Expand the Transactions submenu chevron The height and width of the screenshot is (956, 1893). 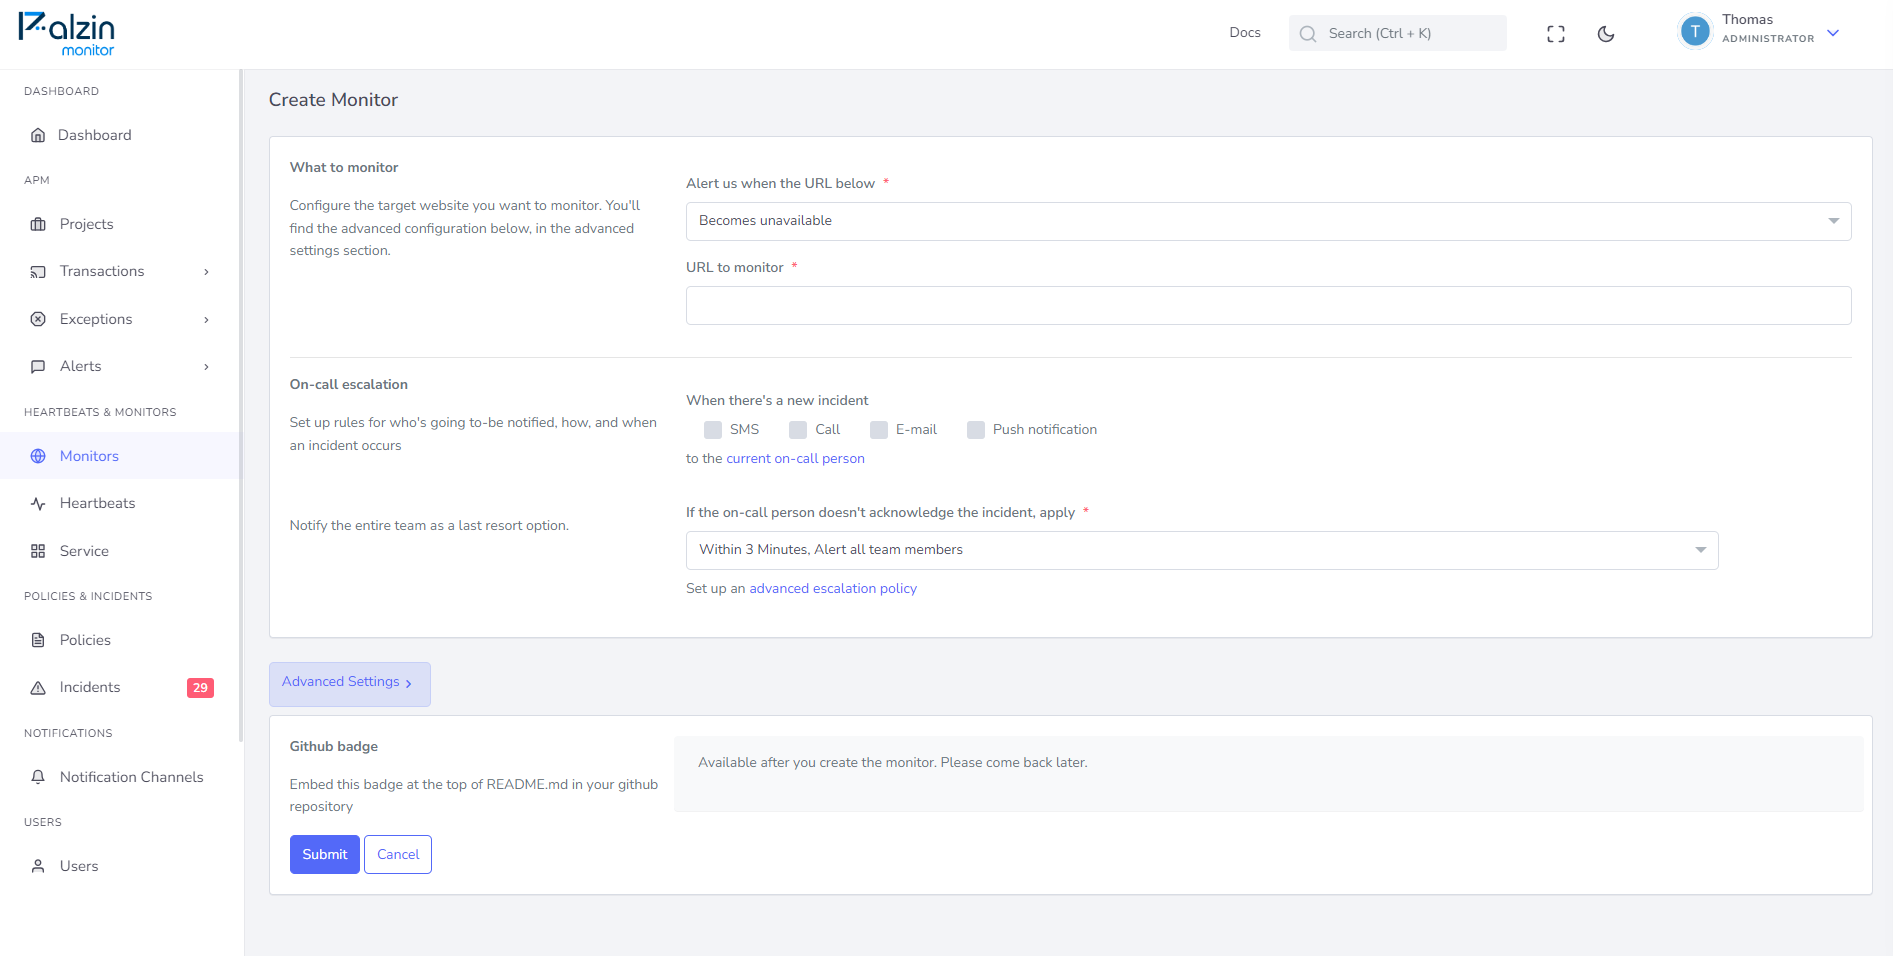click(x=207, y=272)
